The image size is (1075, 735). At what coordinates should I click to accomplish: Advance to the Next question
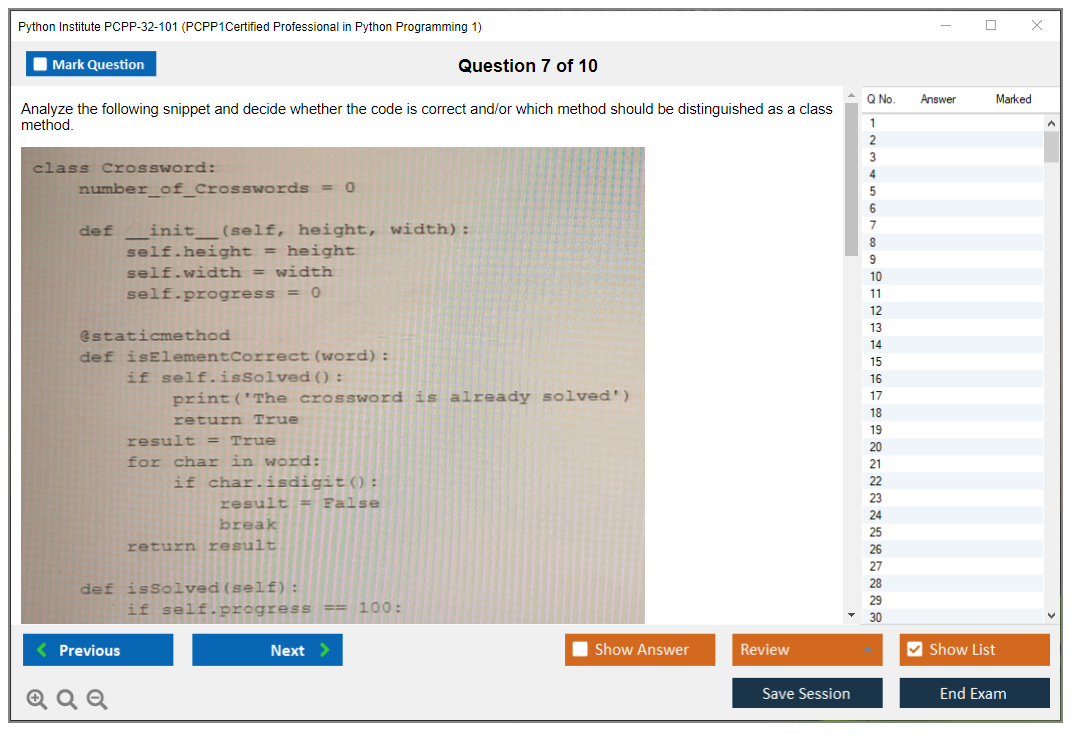(267, 650)
